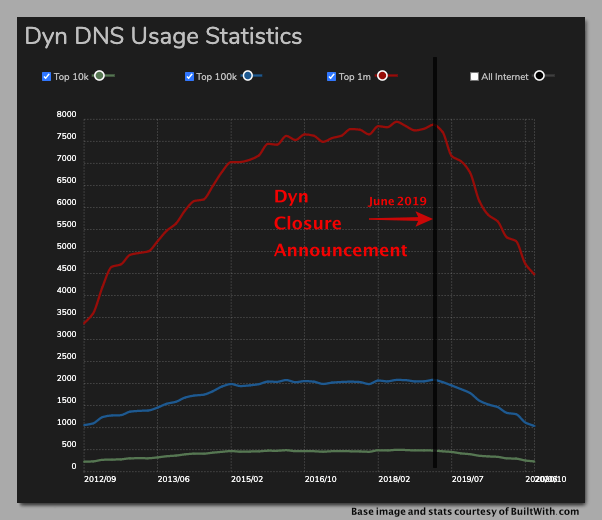Click the 5500 y-axis label
Image resolution: width=602 pixels, height=520 pixels.
66,224
